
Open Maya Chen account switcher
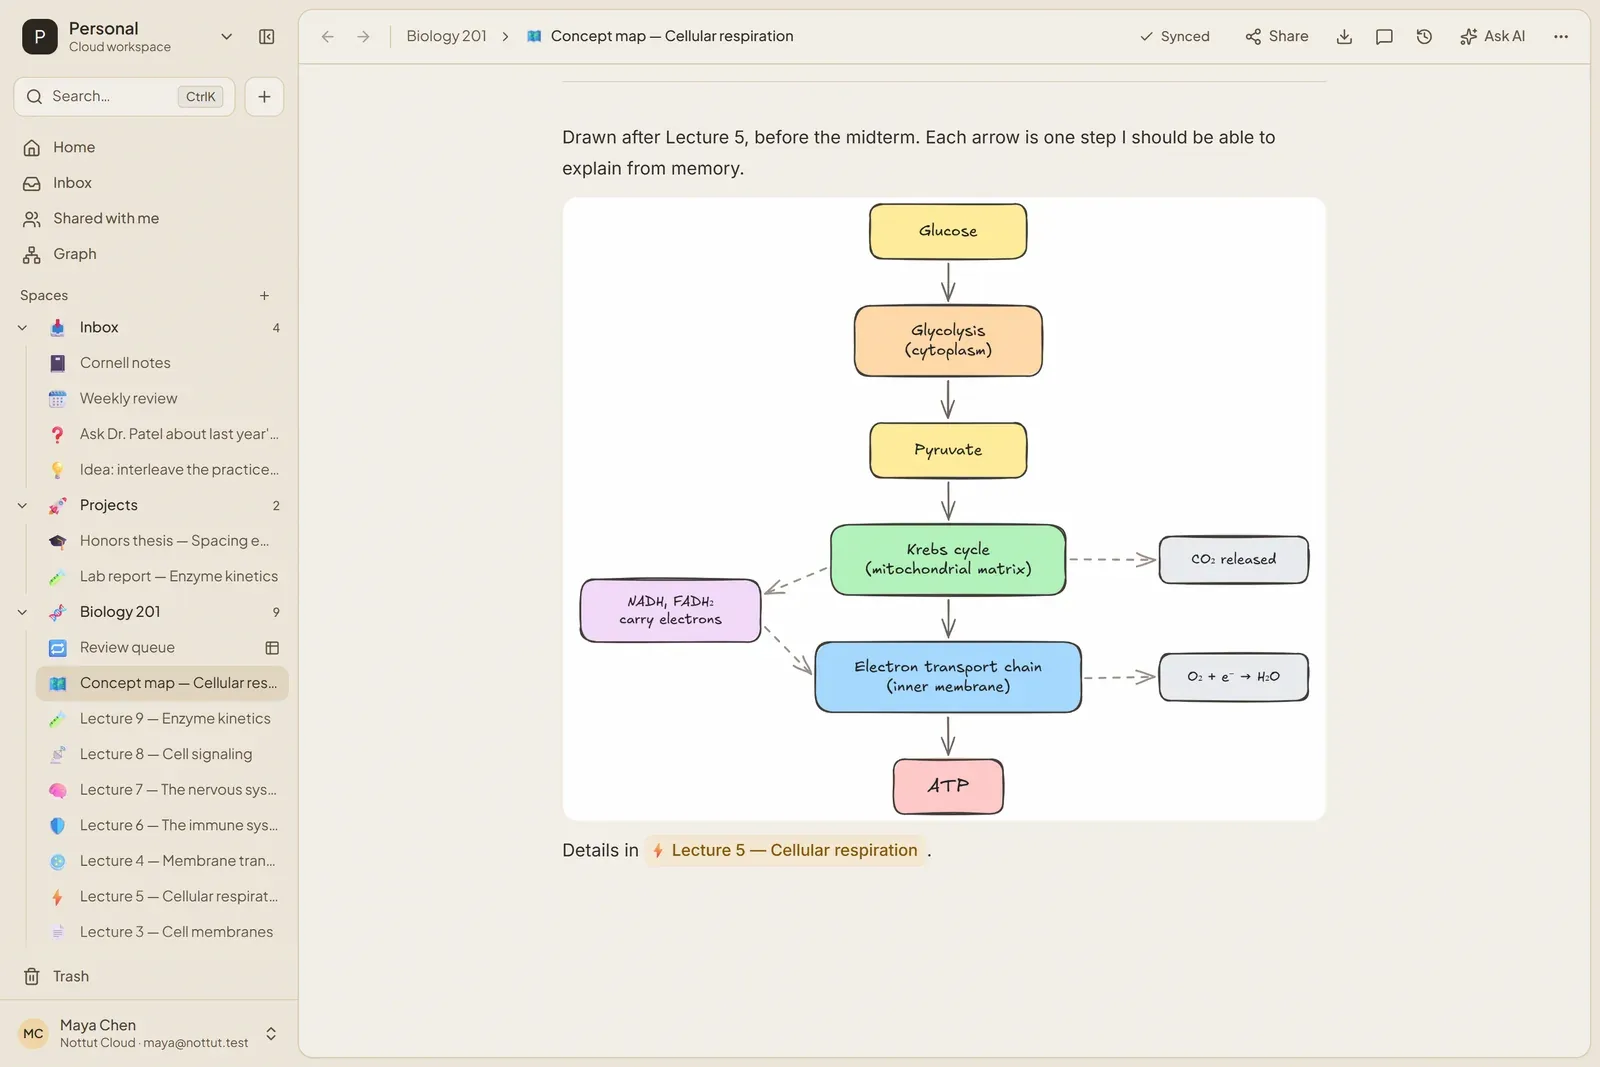point(149,1034)
